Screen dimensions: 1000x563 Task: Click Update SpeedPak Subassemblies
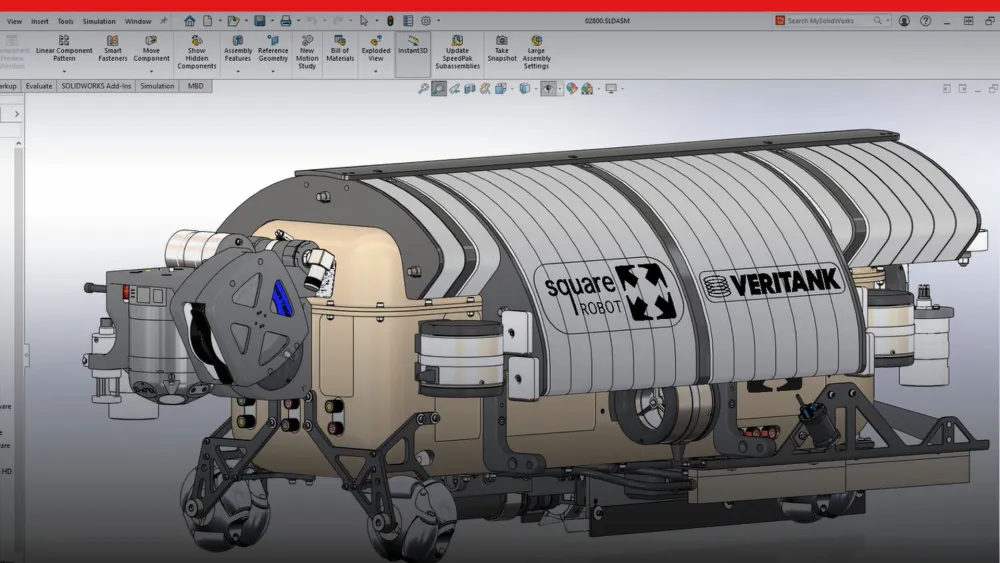pos(457,52)
